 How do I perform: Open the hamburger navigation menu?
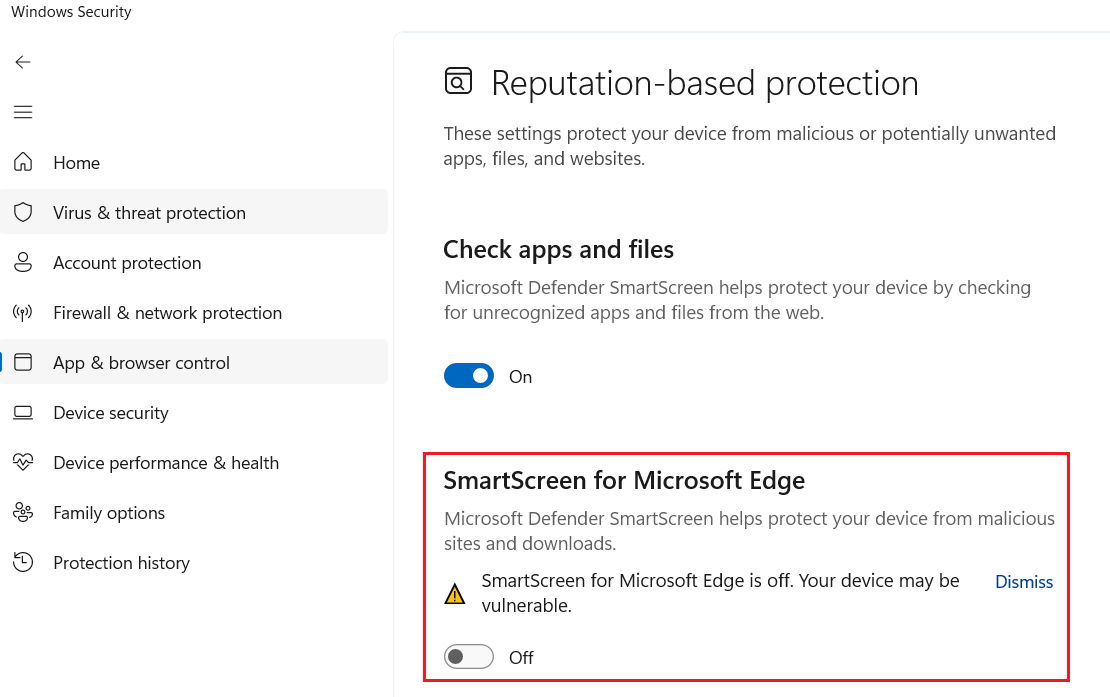pyautogui.click(x=23, y=112)
